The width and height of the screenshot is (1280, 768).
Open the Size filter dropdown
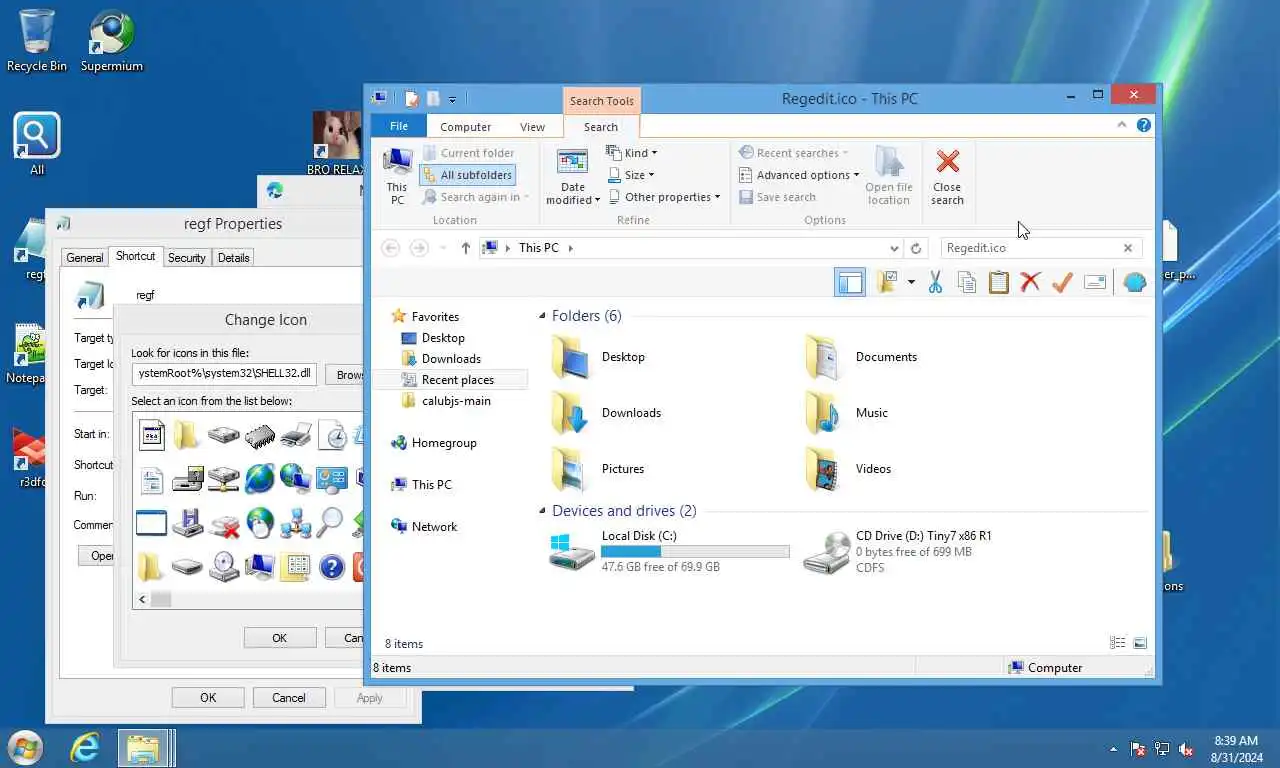[x=631, y=175]
